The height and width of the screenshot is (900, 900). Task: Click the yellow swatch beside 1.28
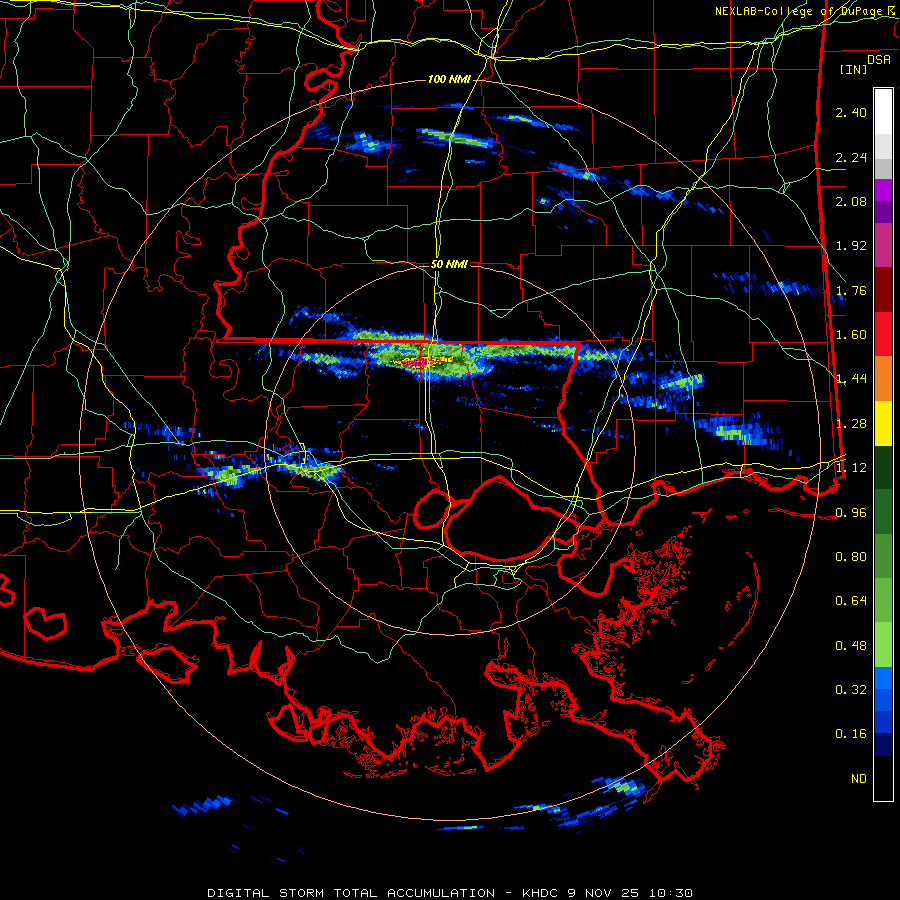(883, 424)
